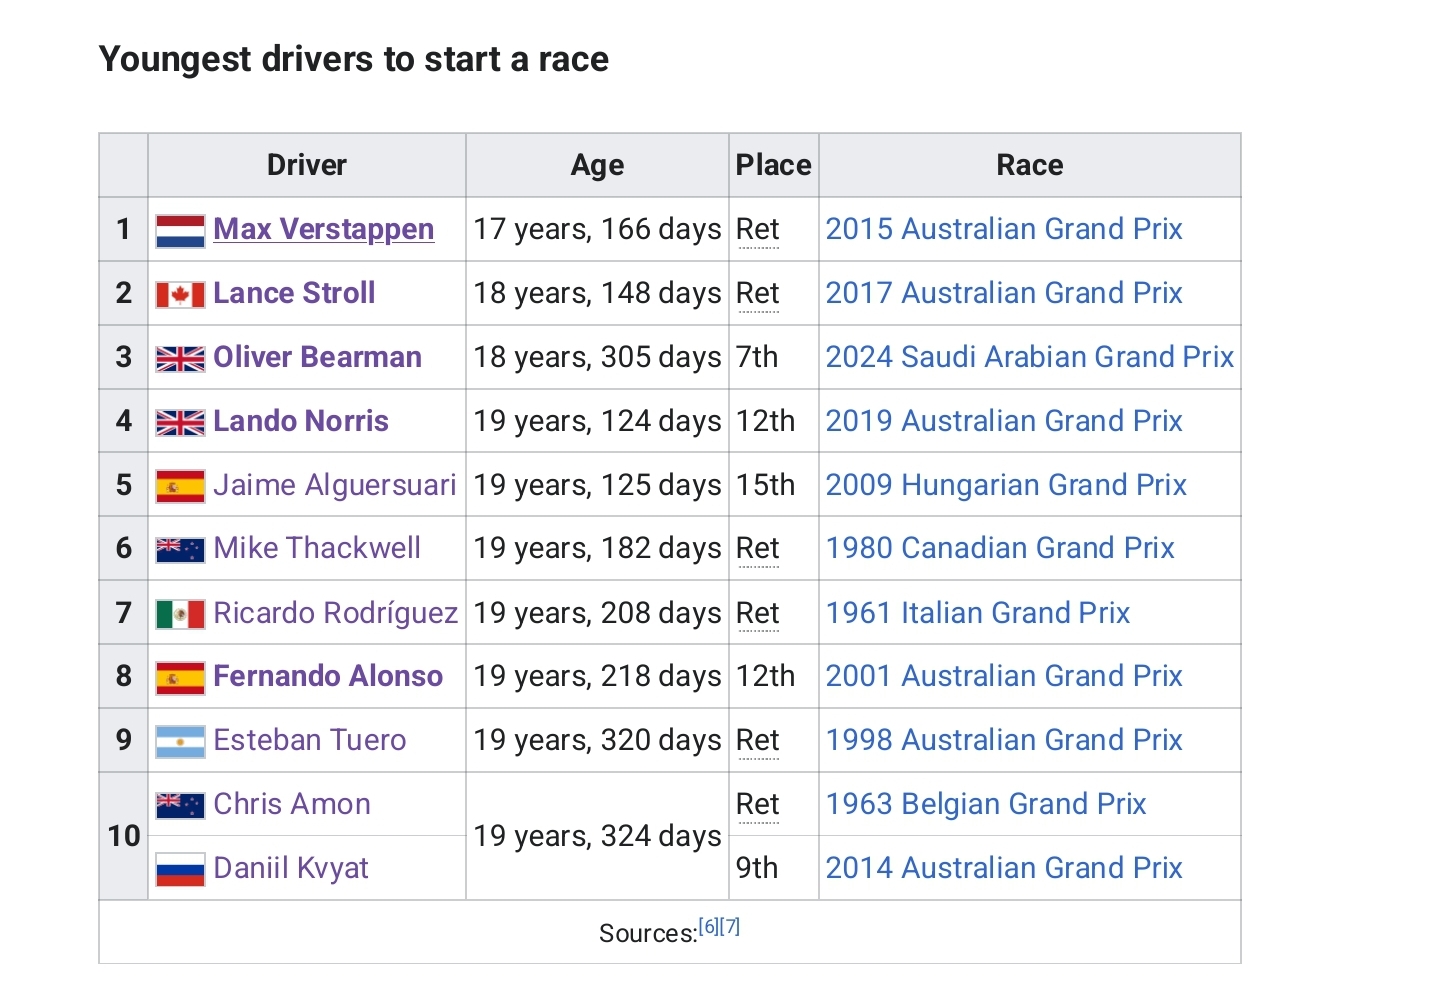Open the Mike Thackwell driver link

(316, 548)
